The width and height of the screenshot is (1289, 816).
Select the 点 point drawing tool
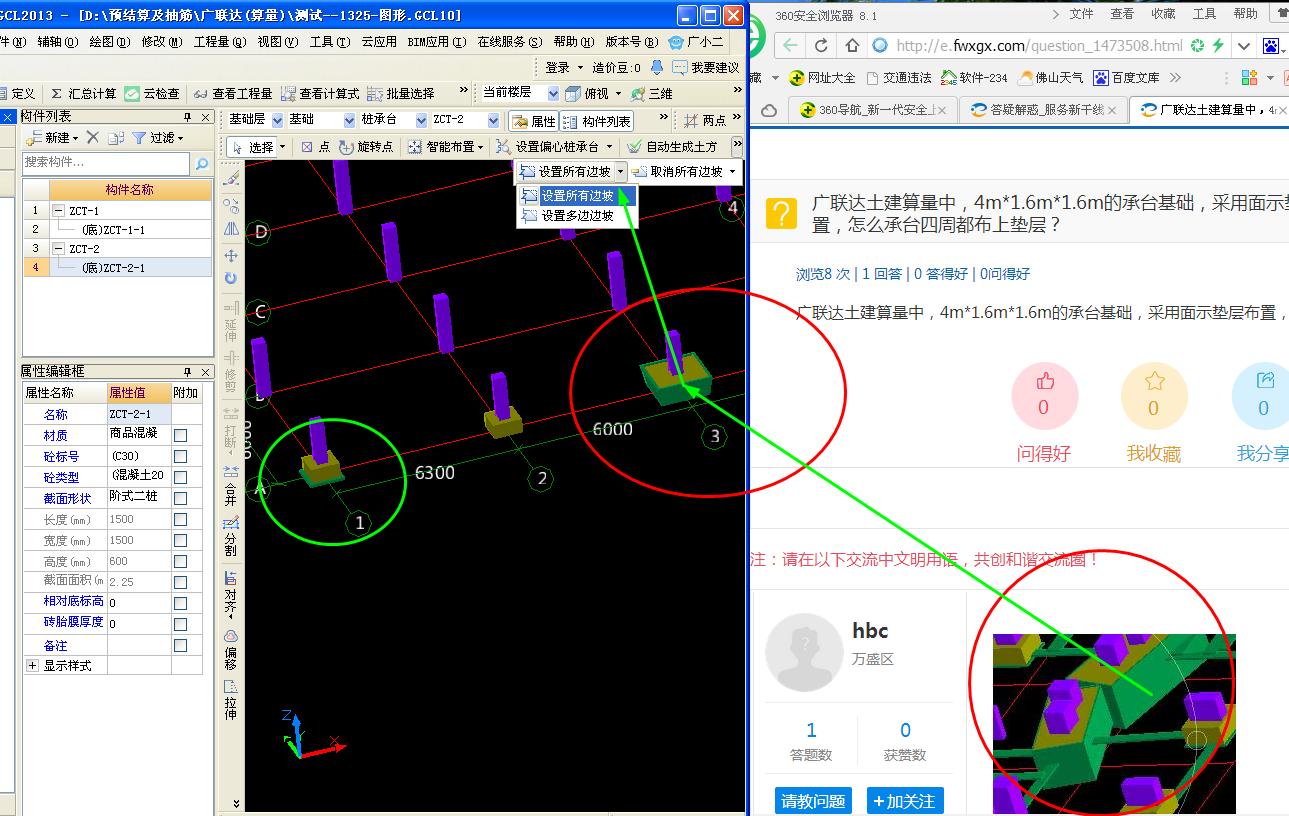tap(315, 146)
